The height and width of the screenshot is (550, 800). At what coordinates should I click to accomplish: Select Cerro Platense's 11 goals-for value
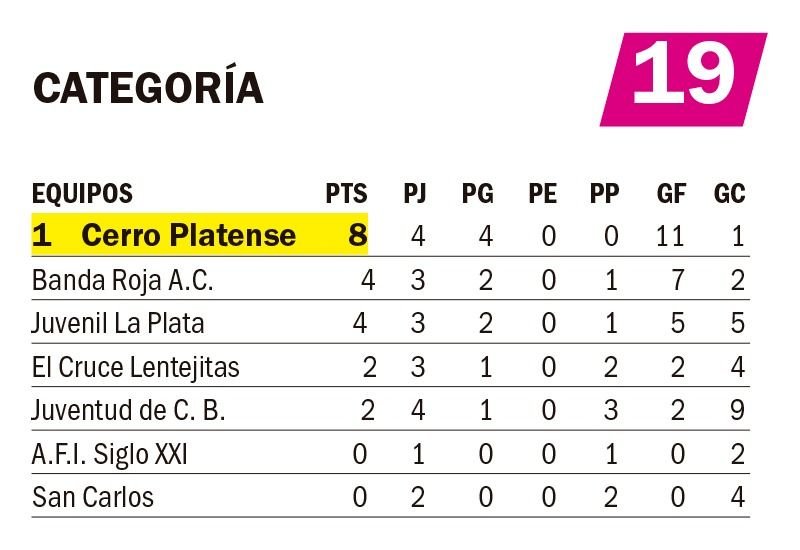coord(669,236)
